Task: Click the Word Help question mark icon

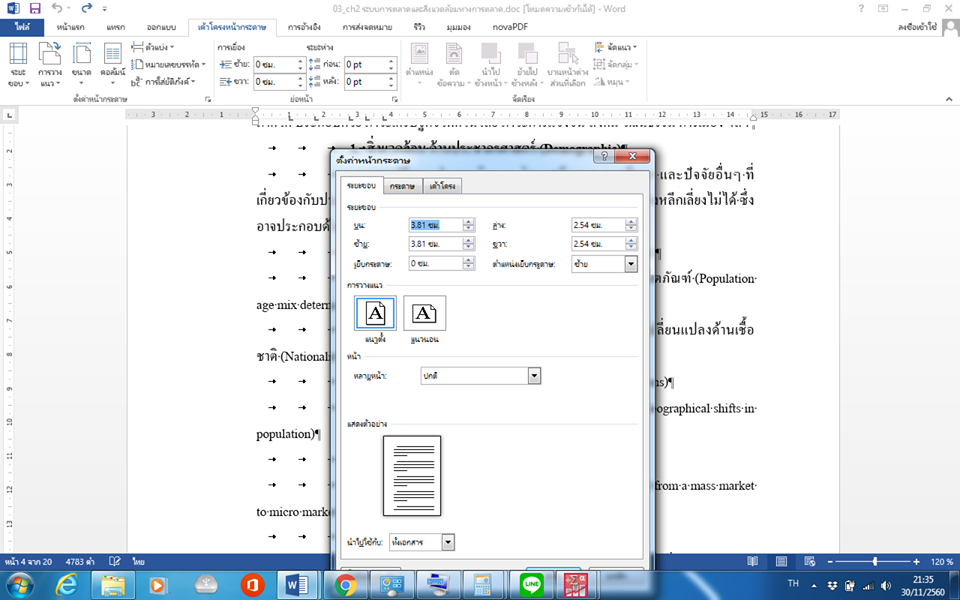Action: (861, 9)
